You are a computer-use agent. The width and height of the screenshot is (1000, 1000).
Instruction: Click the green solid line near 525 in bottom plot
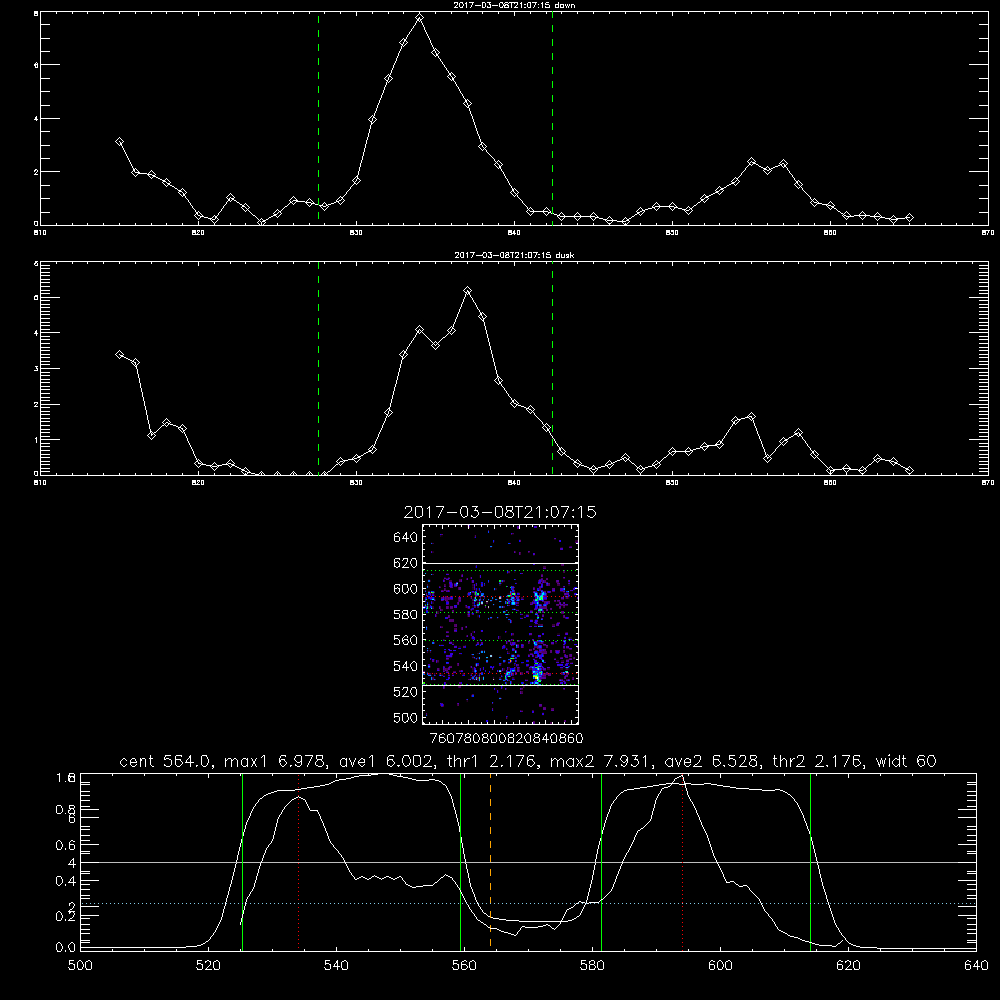pyautogui.click(x=242, y=861)
